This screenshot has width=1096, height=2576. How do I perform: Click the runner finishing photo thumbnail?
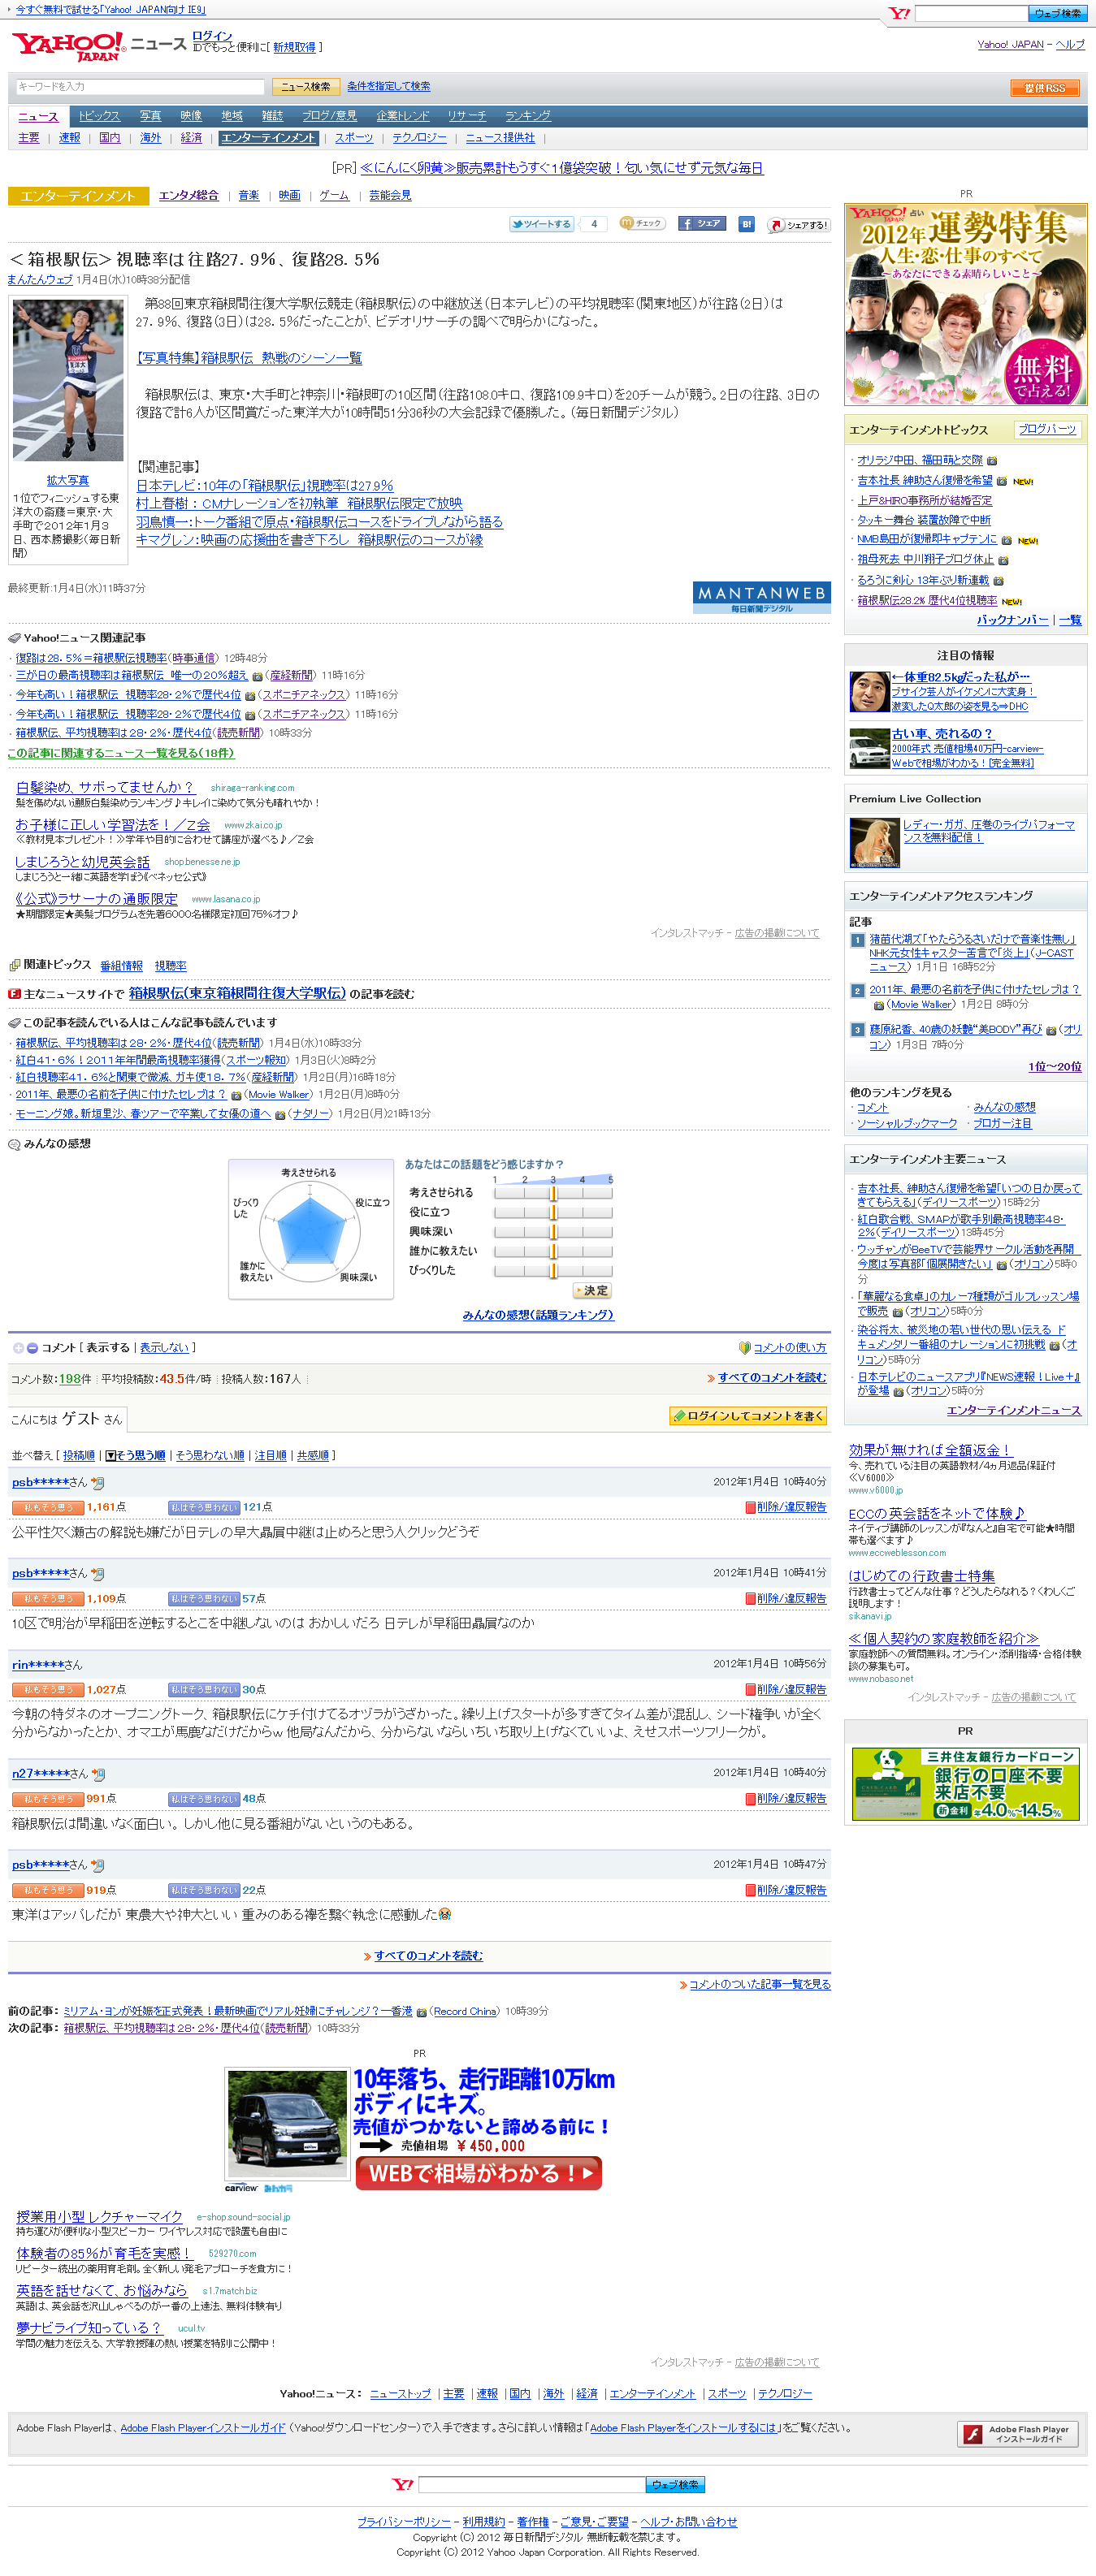pos(68,380)
